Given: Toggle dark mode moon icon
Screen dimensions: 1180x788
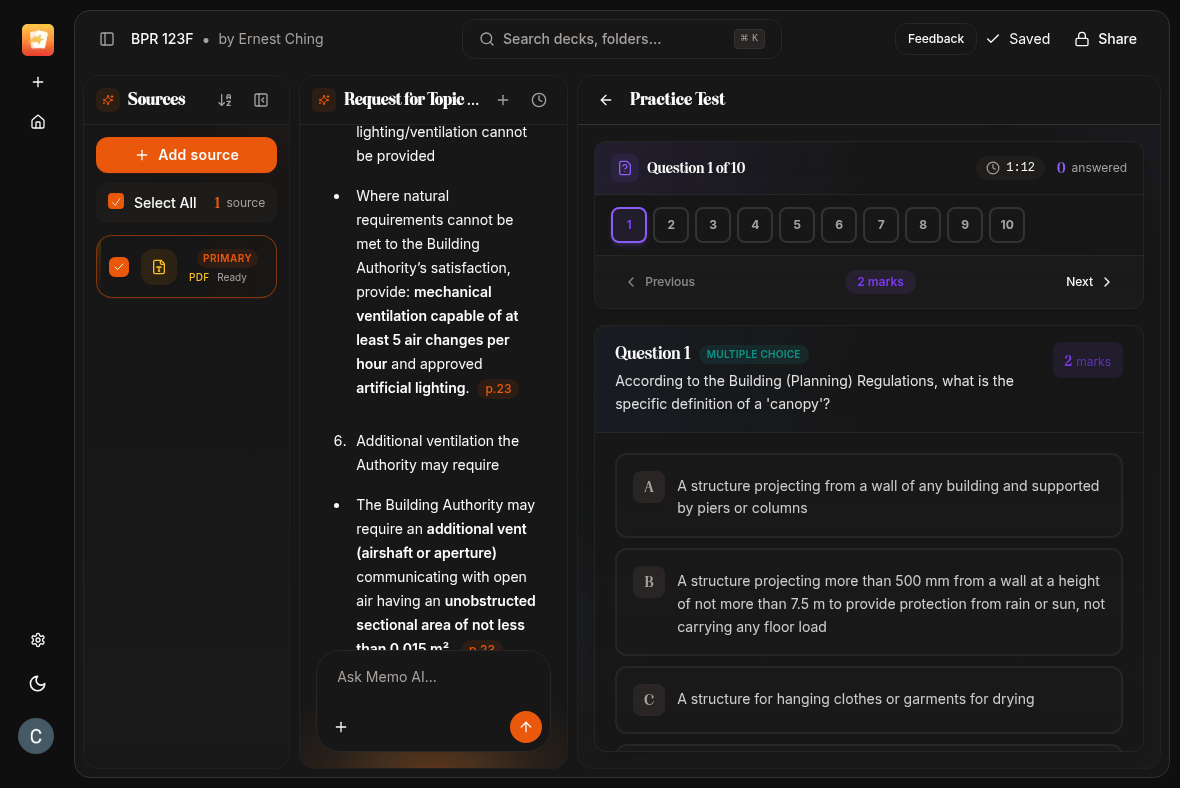Looking at the screenshot, I should tap(38, 684).
